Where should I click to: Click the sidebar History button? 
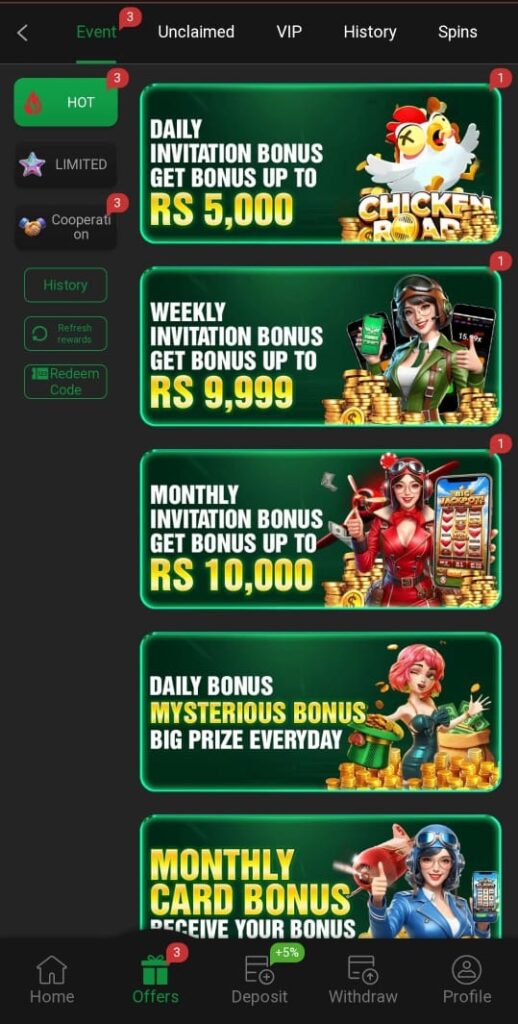[x=65, y=285]
